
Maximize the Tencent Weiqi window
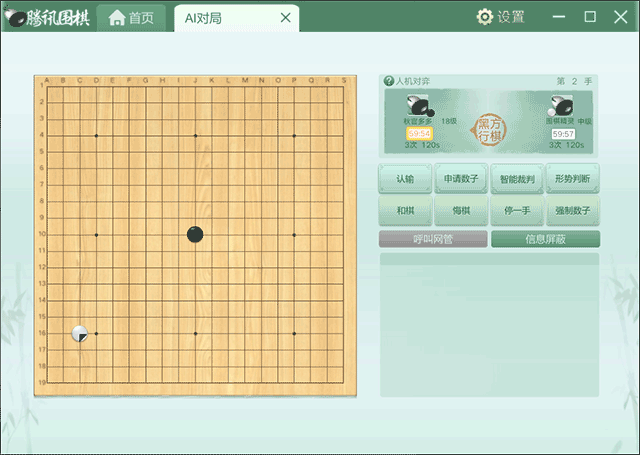click(x=590, y=17)
